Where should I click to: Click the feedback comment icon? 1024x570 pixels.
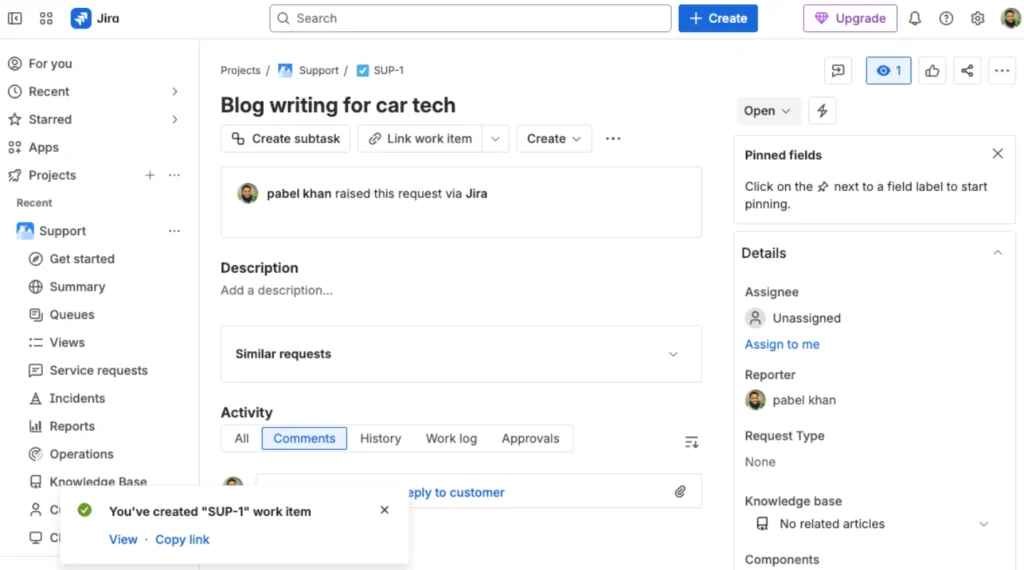click(838, 71)
